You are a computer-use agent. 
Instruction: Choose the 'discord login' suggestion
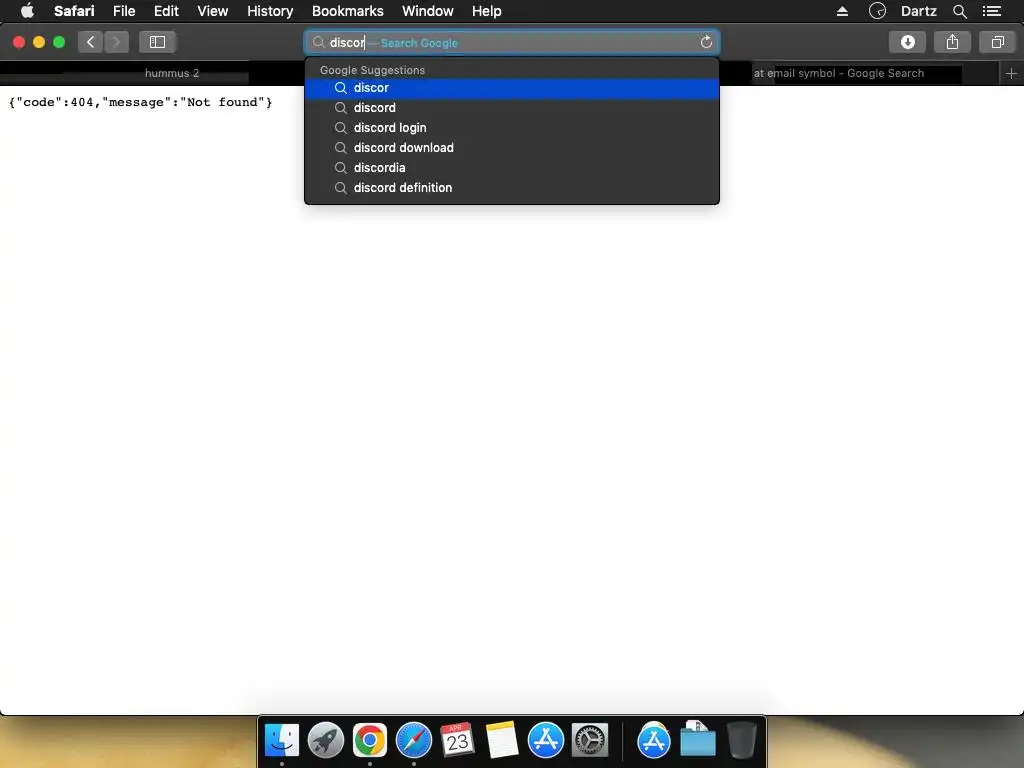(512, 128)
